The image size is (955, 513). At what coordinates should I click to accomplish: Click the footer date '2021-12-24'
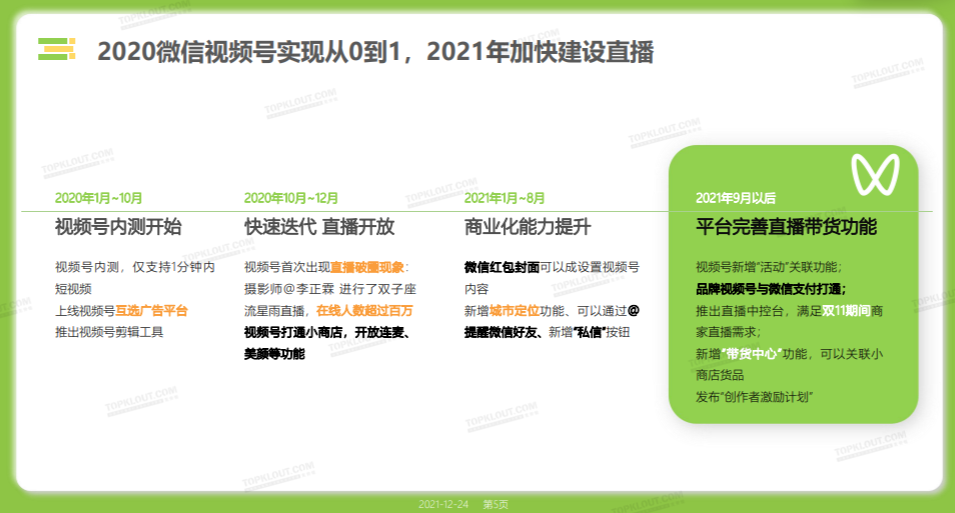point(443,504)
